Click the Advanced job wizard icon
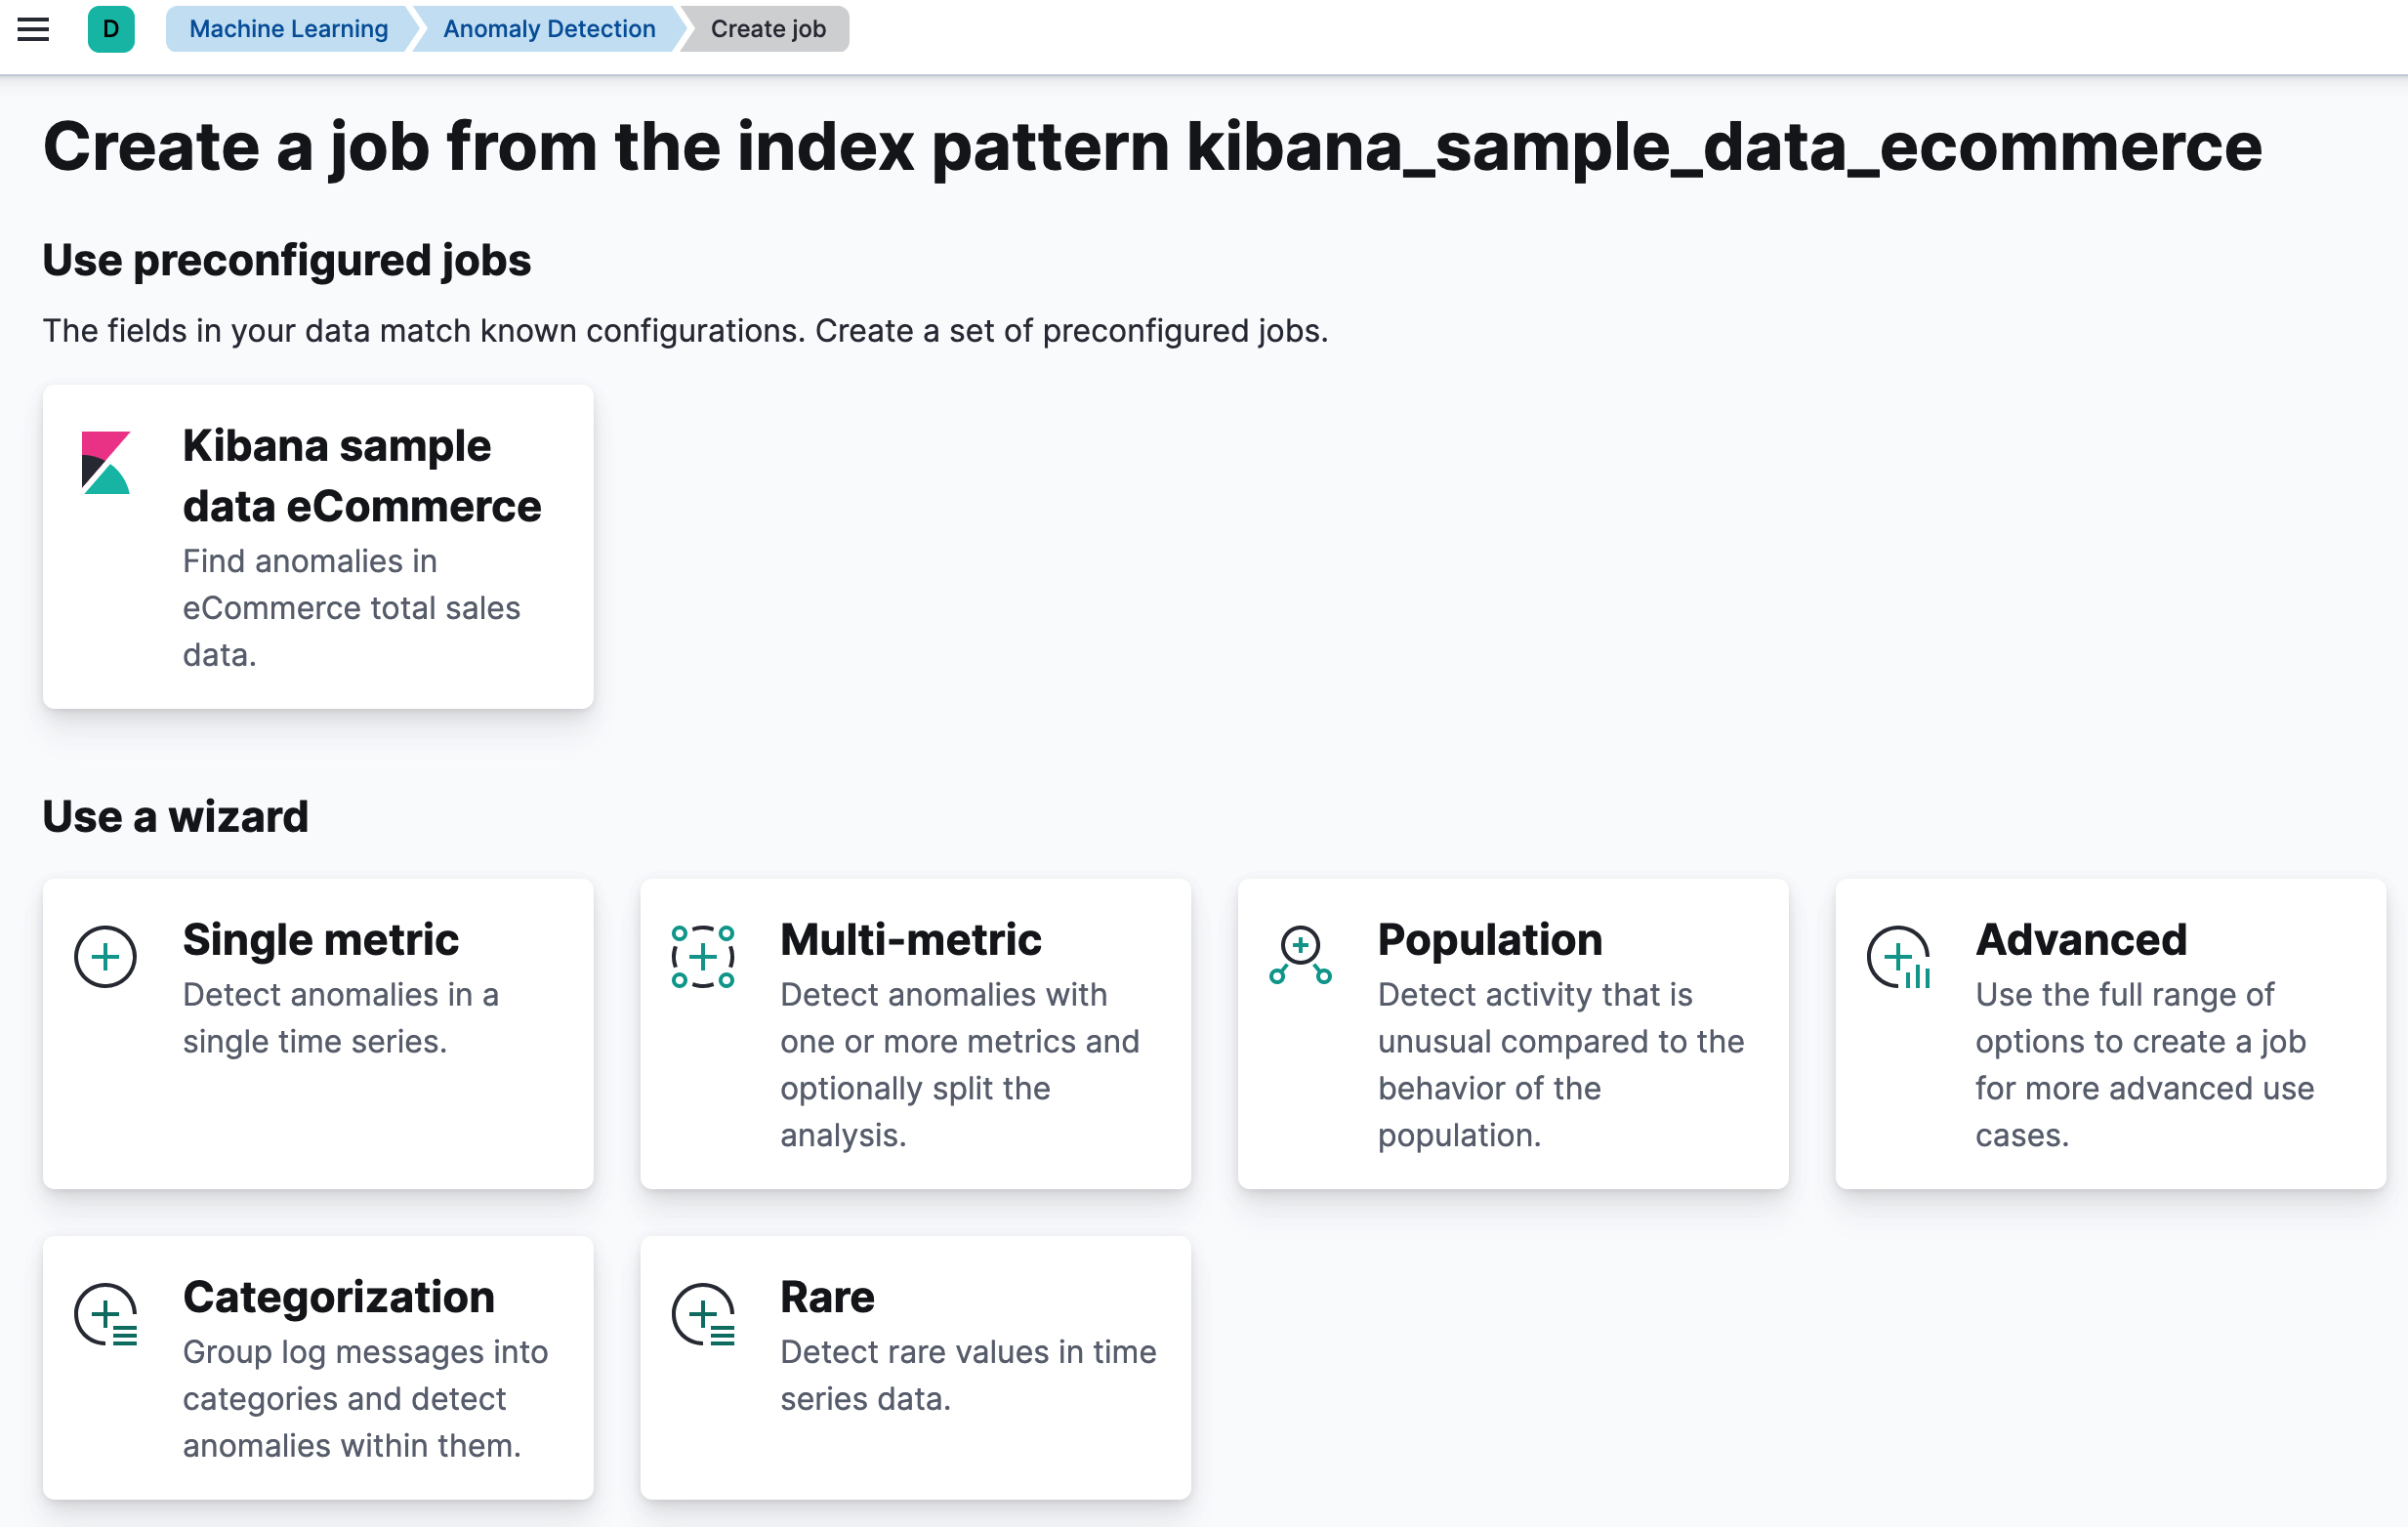Image resolution: width=2408 pixels, height=1527 pixels. [x=1898, y=957]
